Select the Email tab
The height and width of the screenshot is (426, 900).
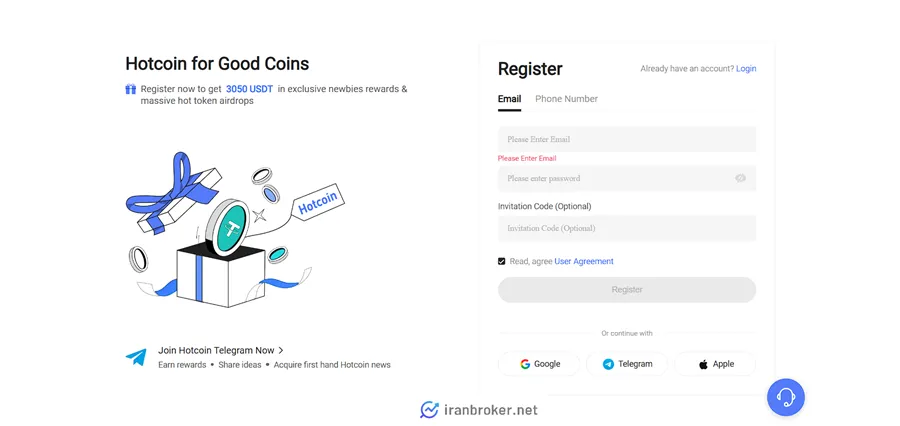click(x=510, y=99)
